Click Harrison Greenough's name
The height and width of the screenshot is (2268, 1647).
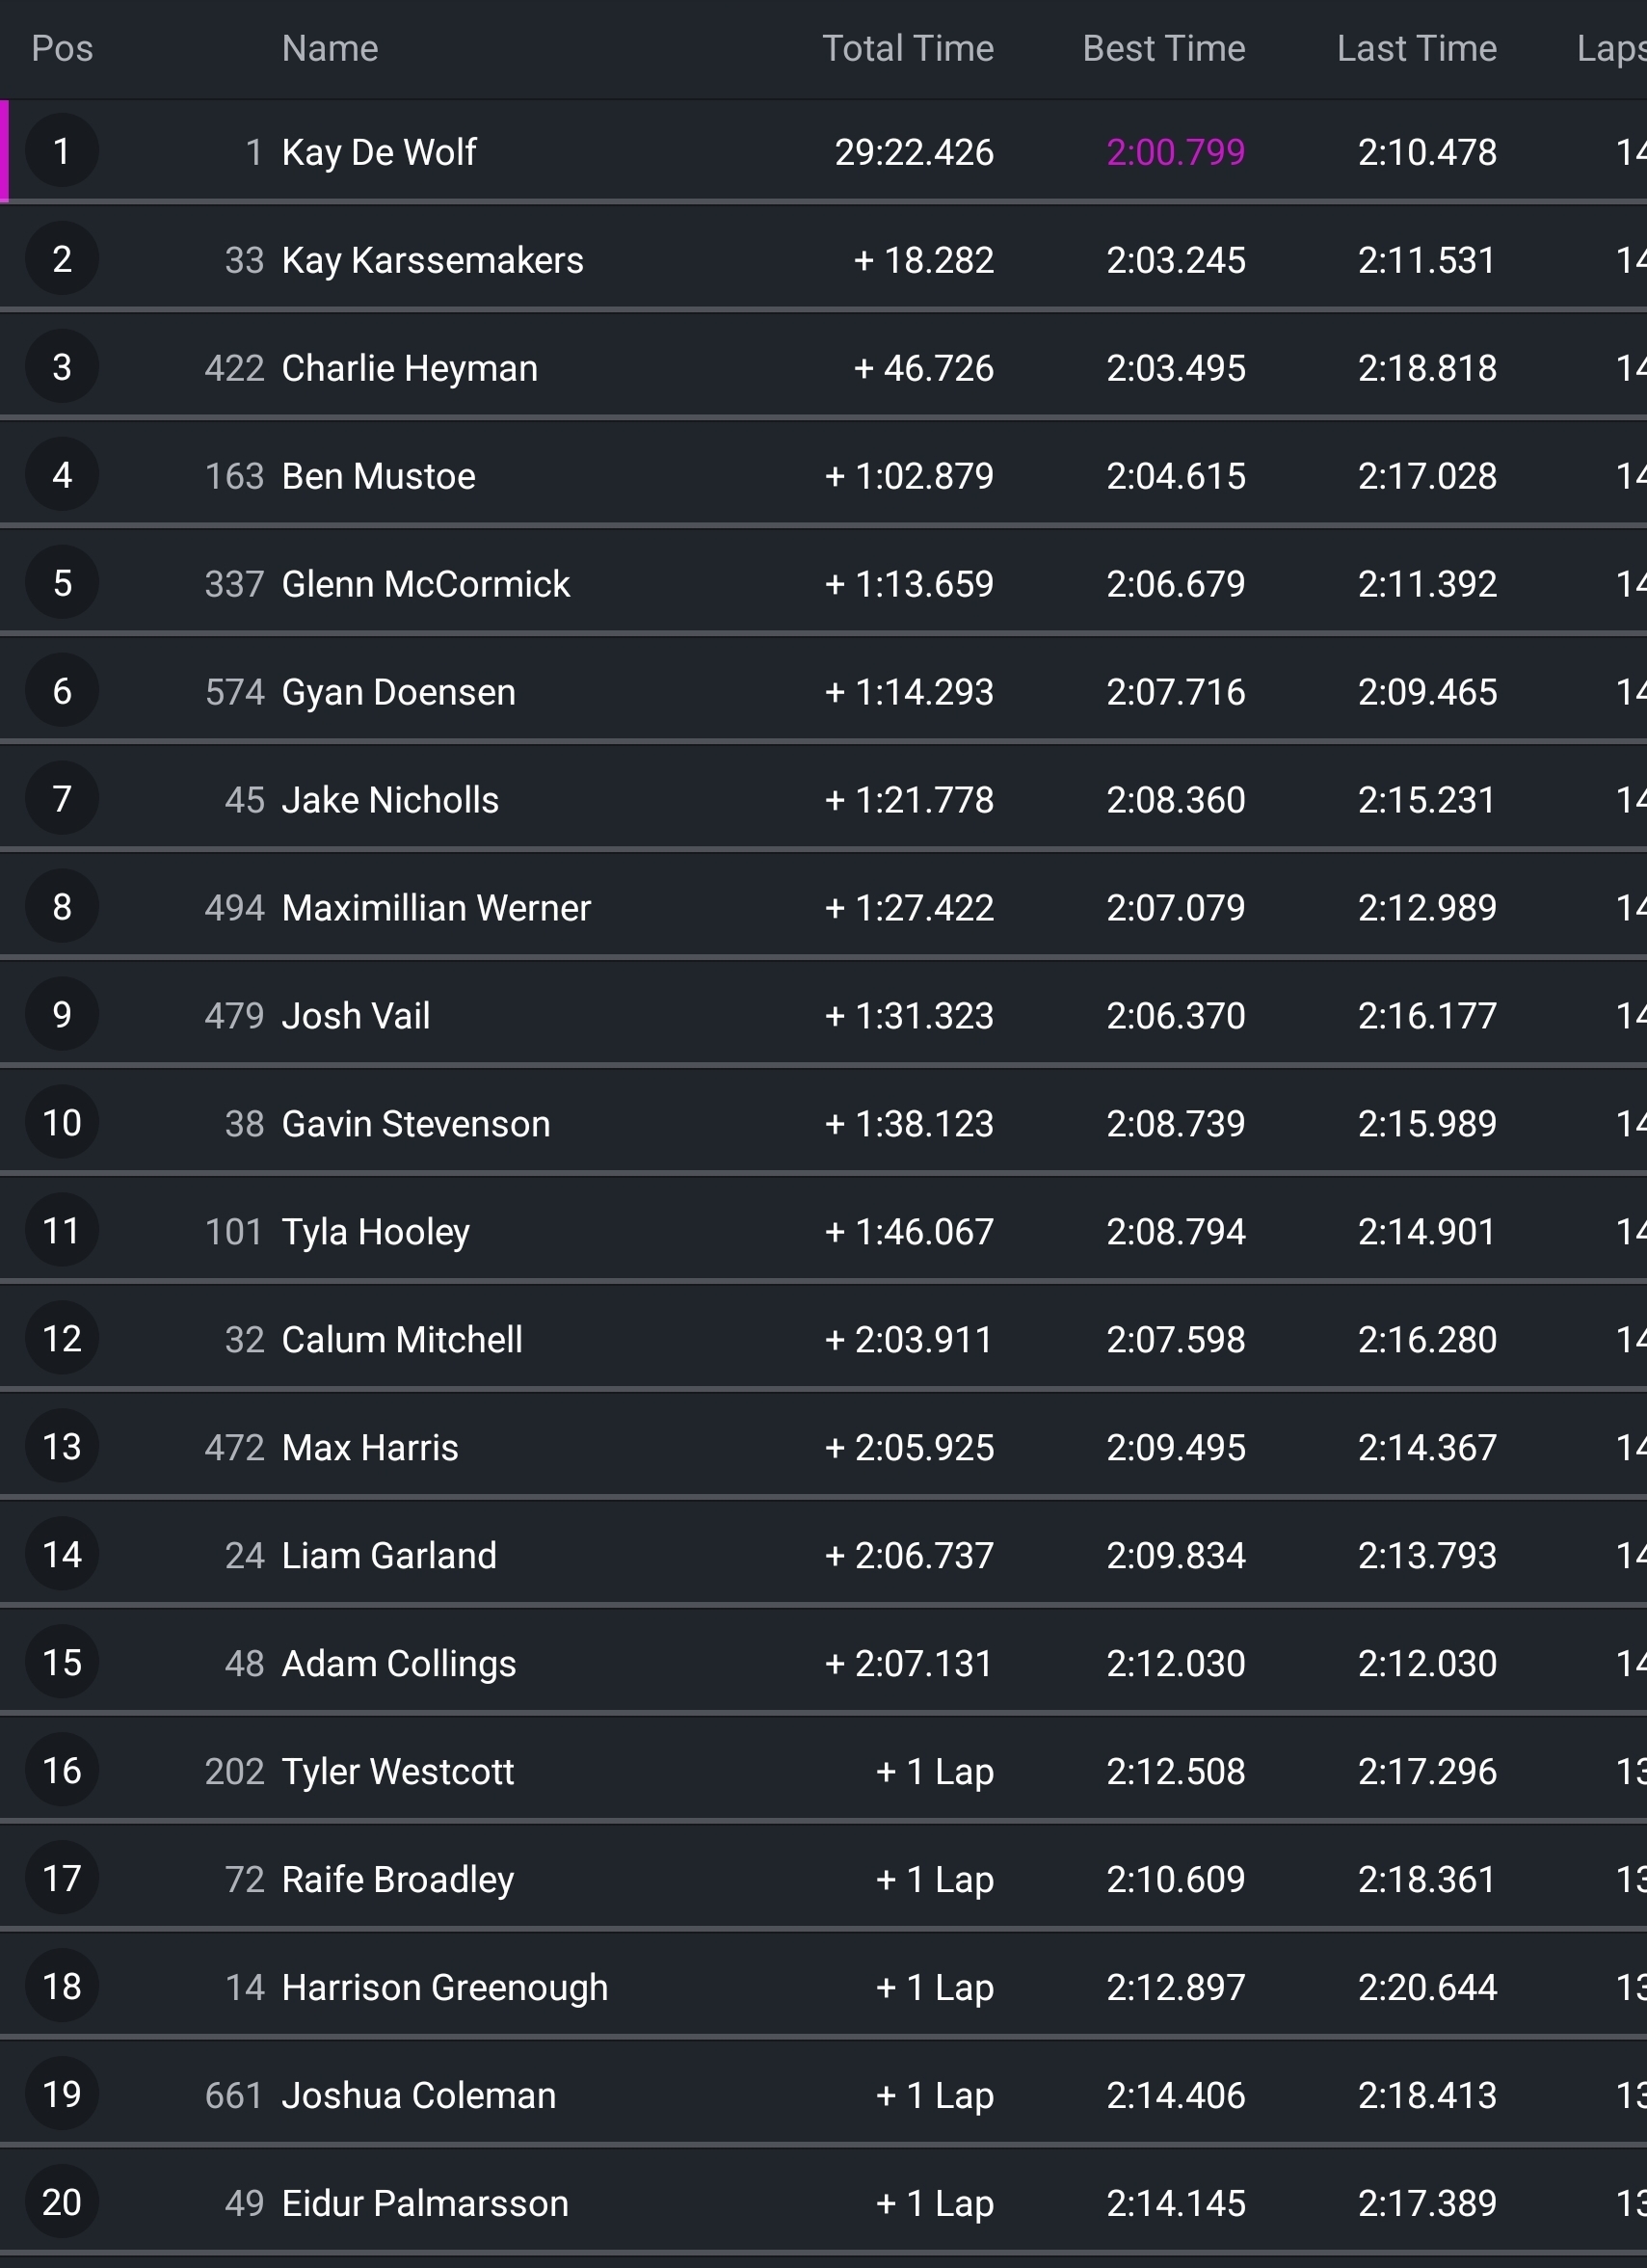(444, 1987)
